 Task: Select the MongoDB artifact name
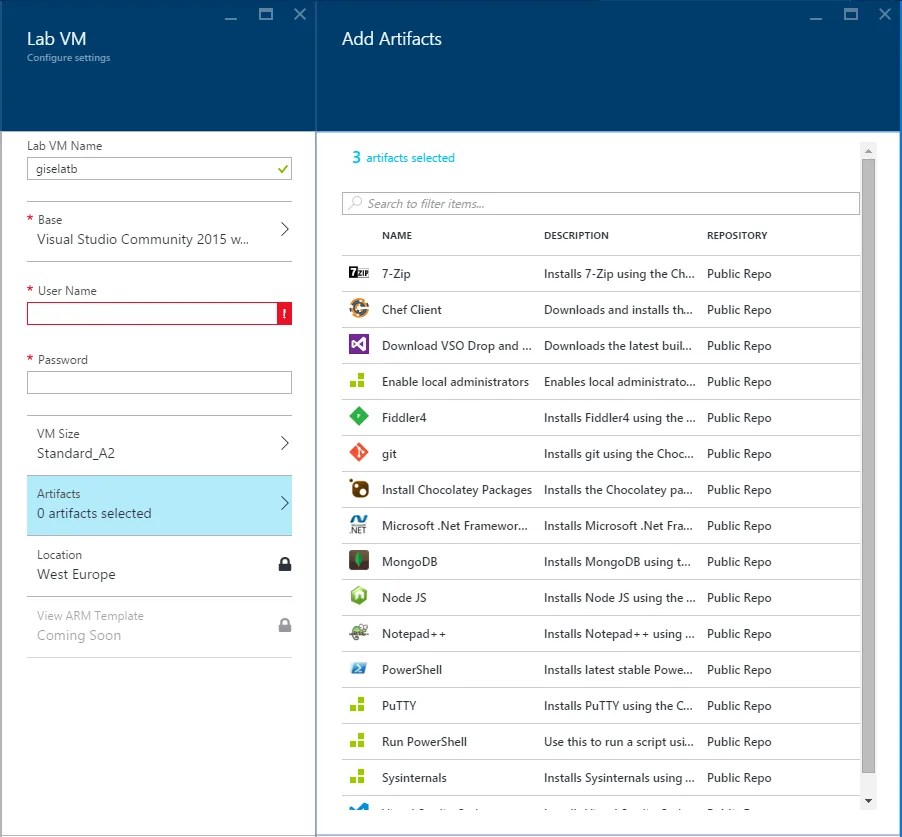410,561
